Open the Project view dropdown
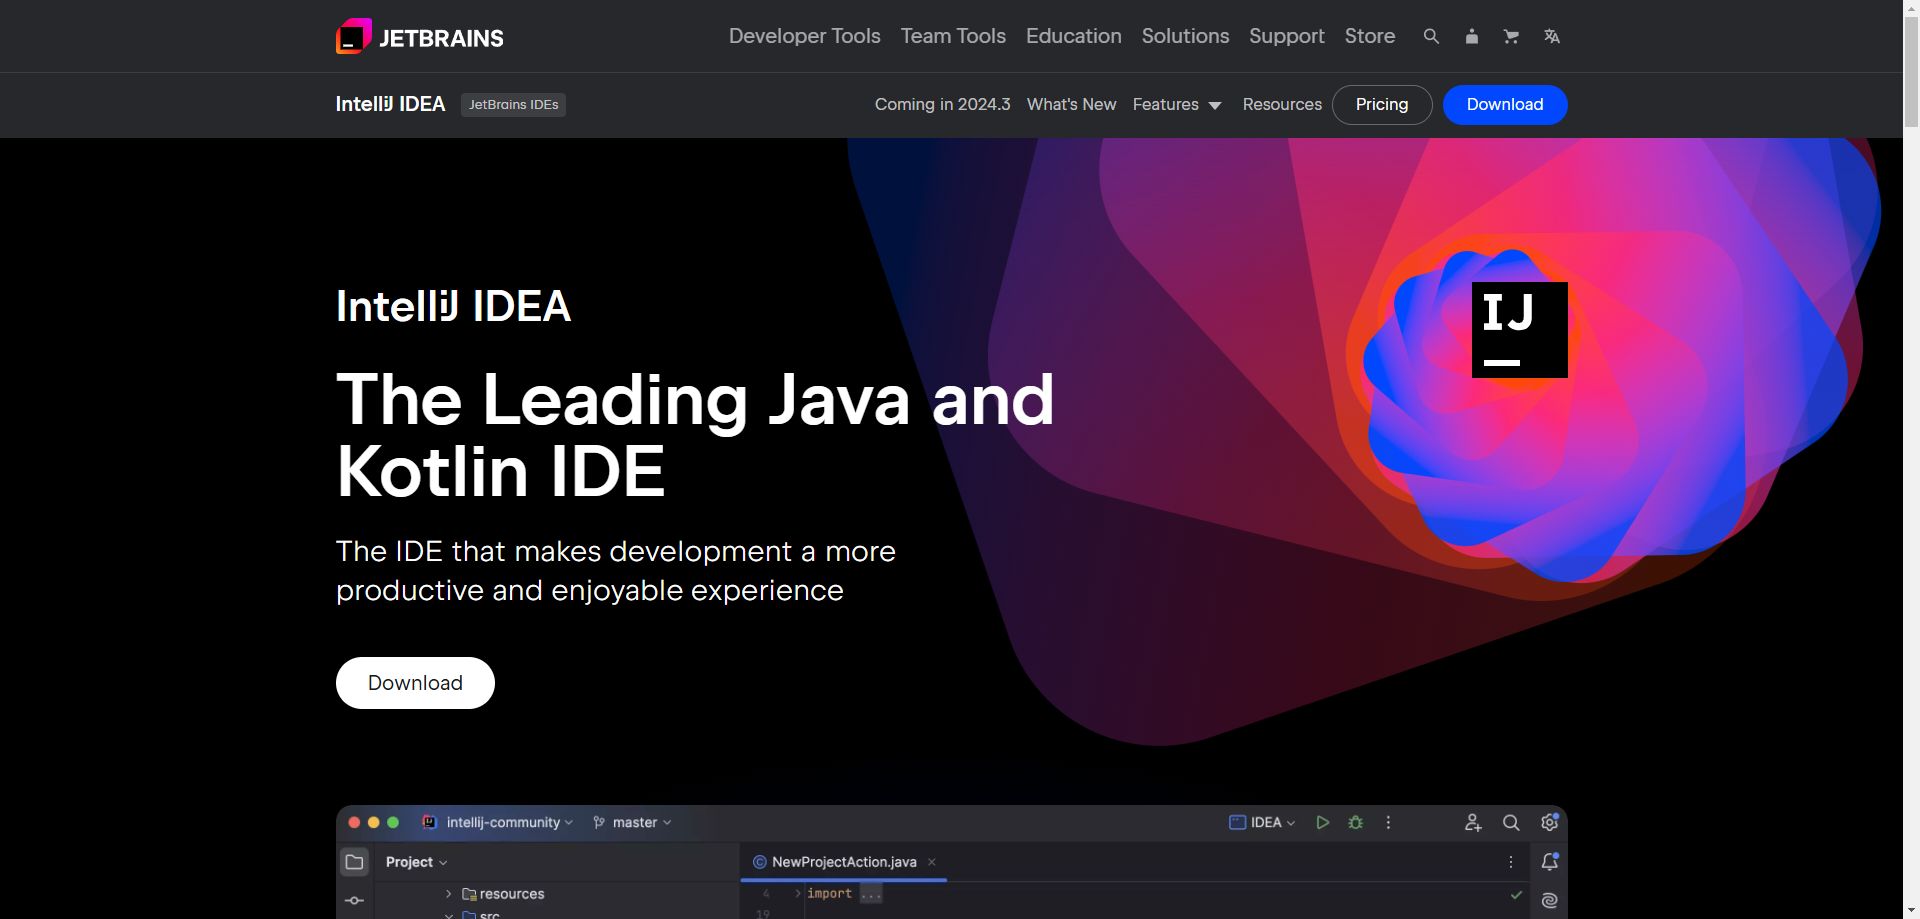 point(416,862)
